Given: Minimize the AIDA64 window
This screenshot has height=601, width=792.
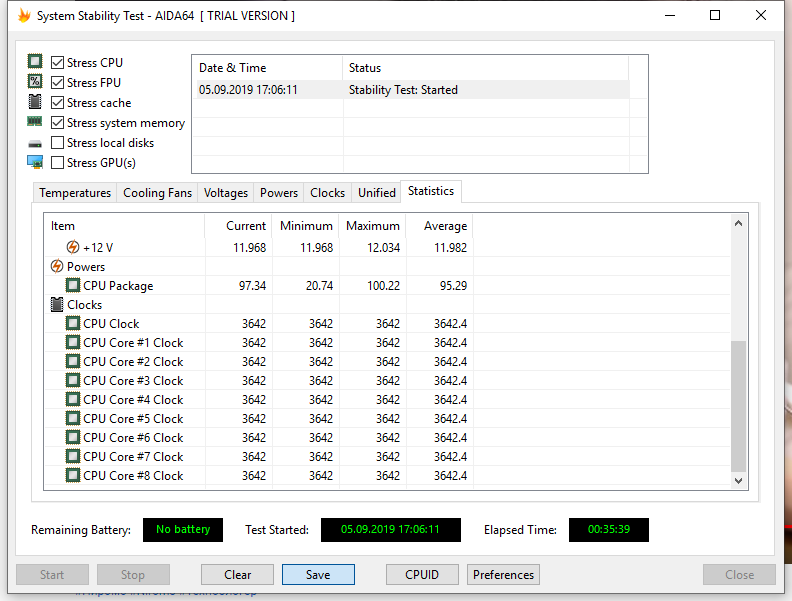Looking at the screenshot, I should point(670,15).
